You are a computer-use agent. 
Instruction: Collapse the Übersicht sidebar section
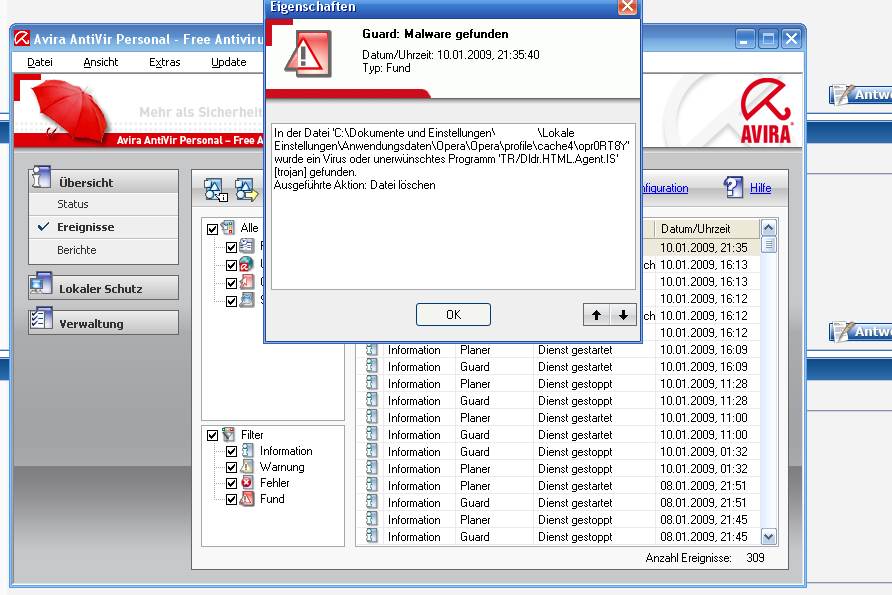point(104,181)
